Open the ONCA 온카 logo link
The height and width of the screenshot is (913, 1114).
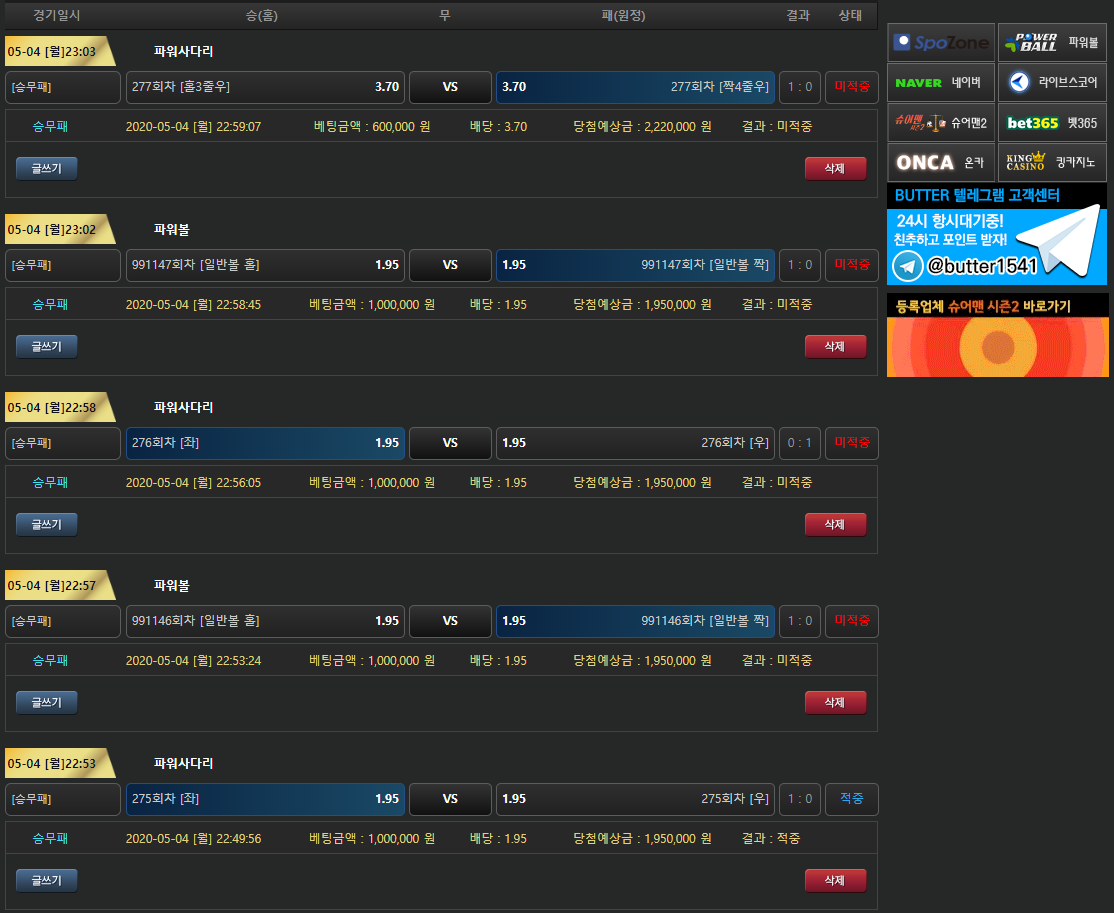click(x=941, y=162)
